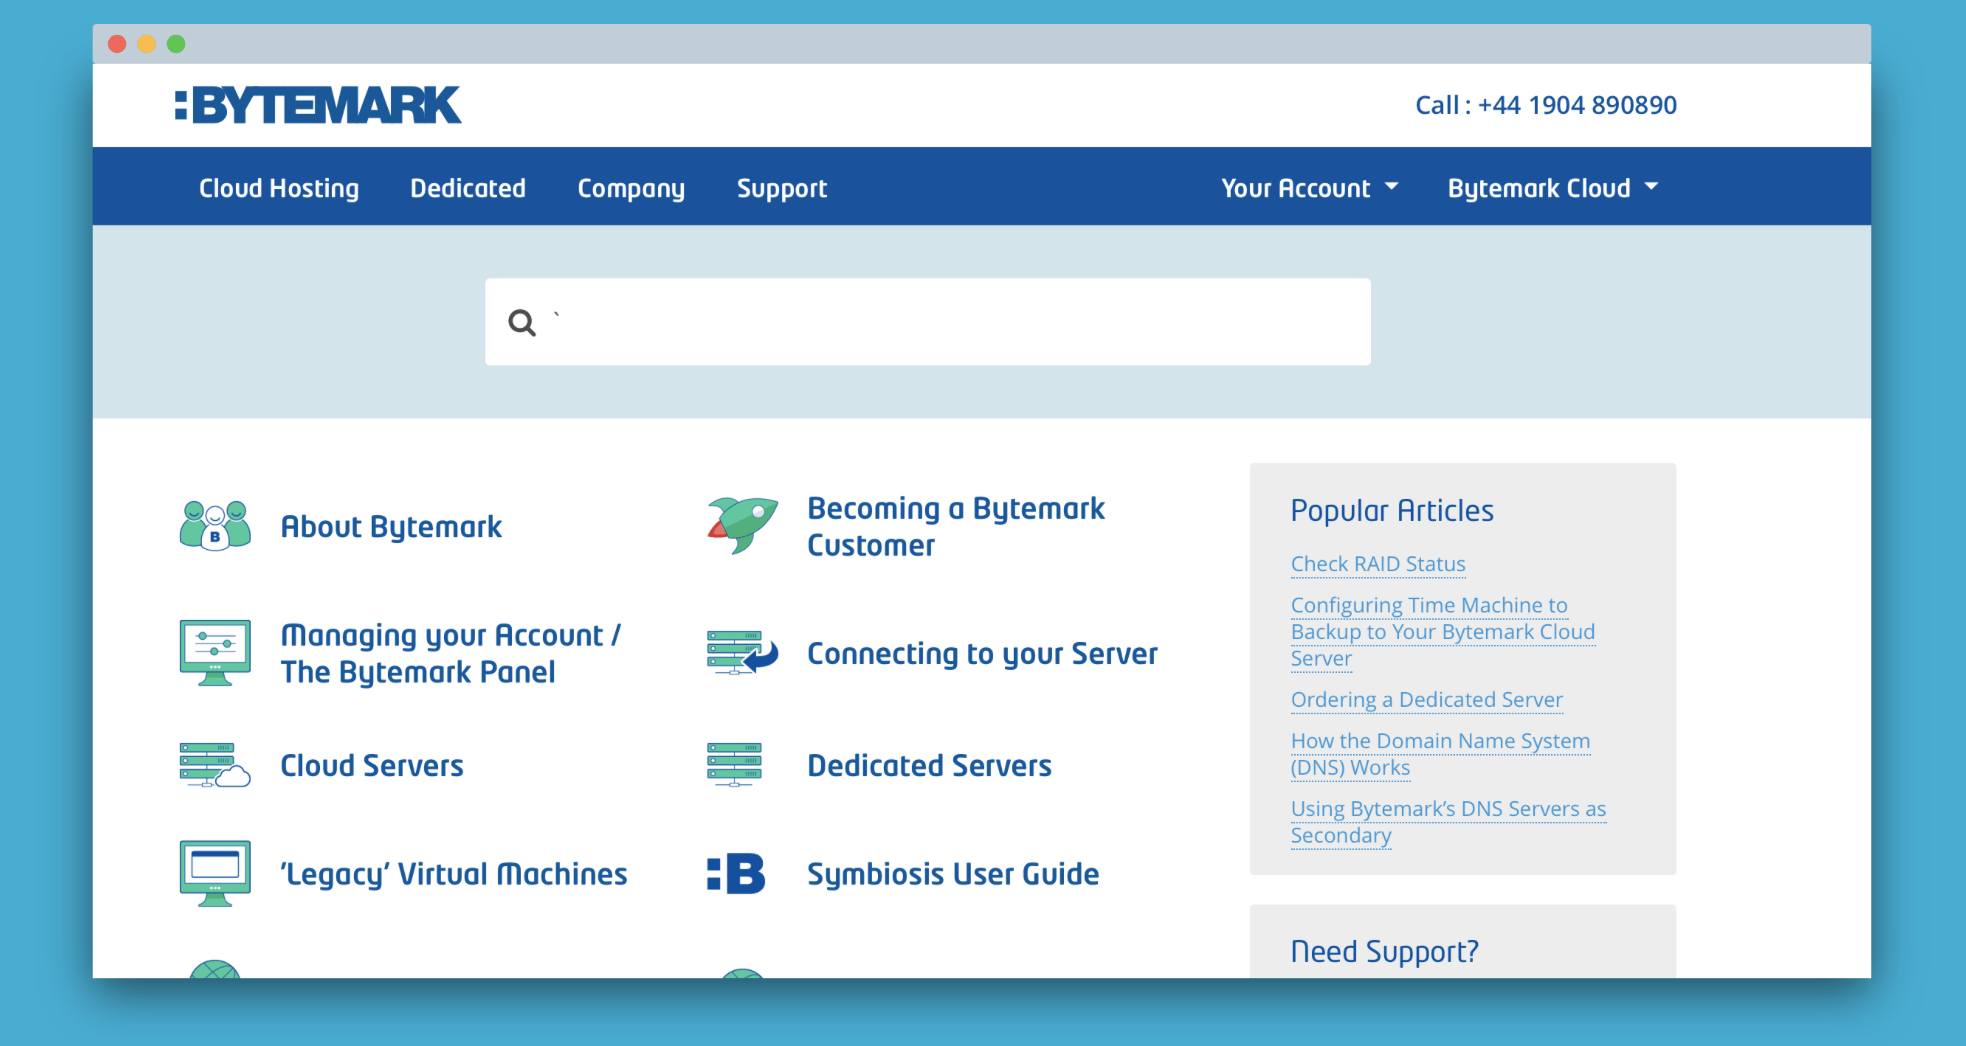
Task: Open the Support menu item
Action: point(782,188)
